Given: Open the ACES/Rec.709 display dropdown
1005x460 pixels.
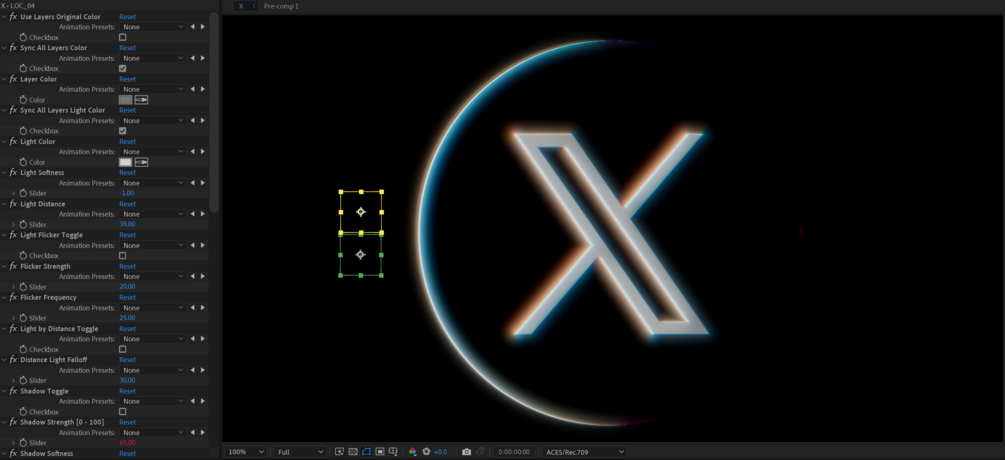Looking at the screenshot, I should [584, 452].
